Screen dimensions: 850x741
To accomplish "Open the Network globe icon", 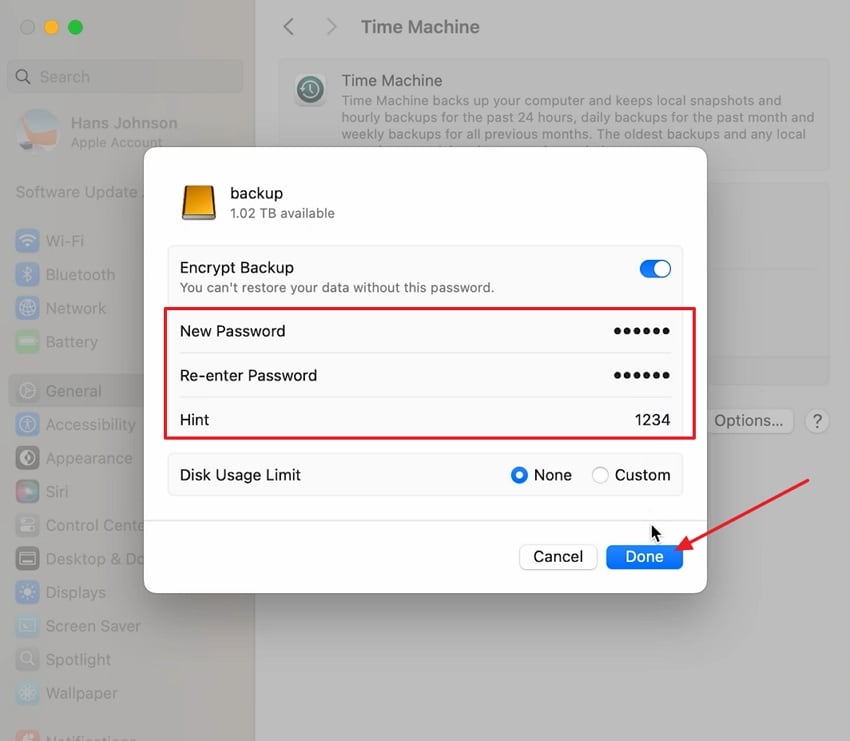I will click(28, 308).
